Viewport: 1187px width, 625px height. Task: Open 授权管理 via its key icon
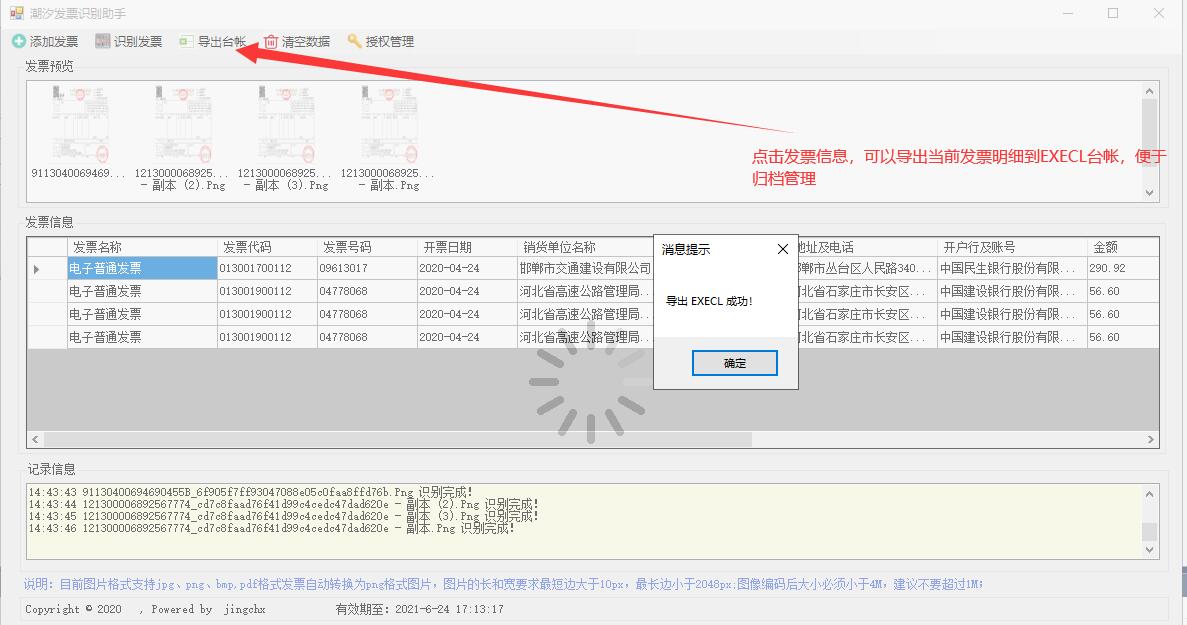[354, 42]
